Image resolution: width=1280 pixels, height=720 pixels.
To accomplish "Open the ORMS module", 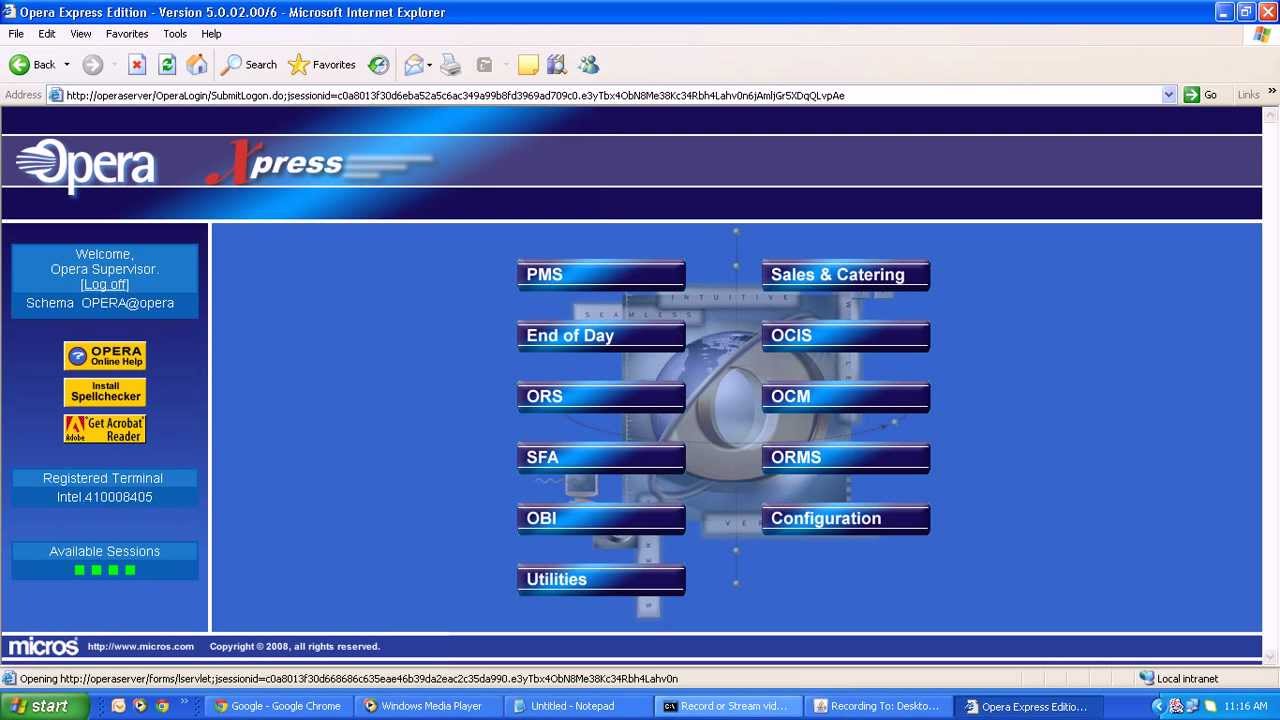I will (x=846, y=458).
